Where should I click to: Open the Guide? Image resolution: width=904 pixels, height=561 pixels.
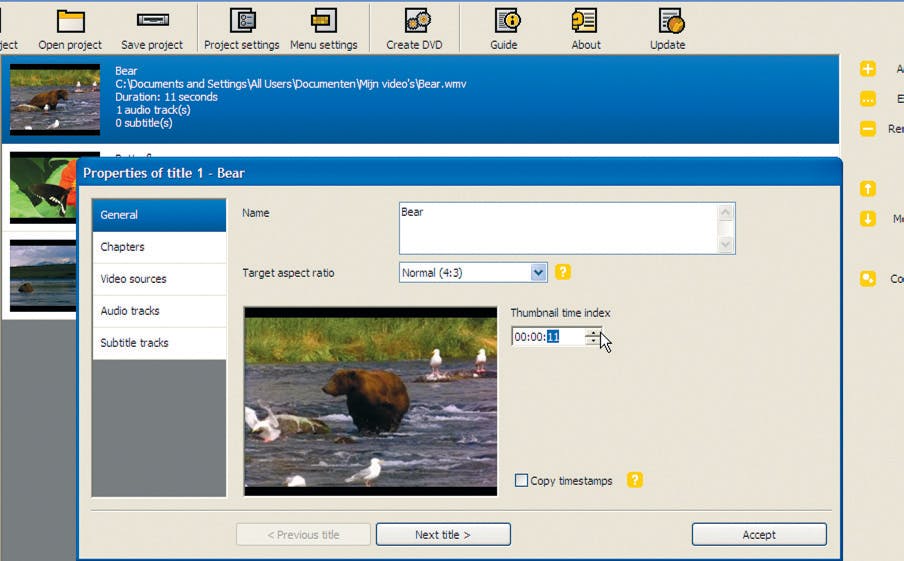pos(504,29)
